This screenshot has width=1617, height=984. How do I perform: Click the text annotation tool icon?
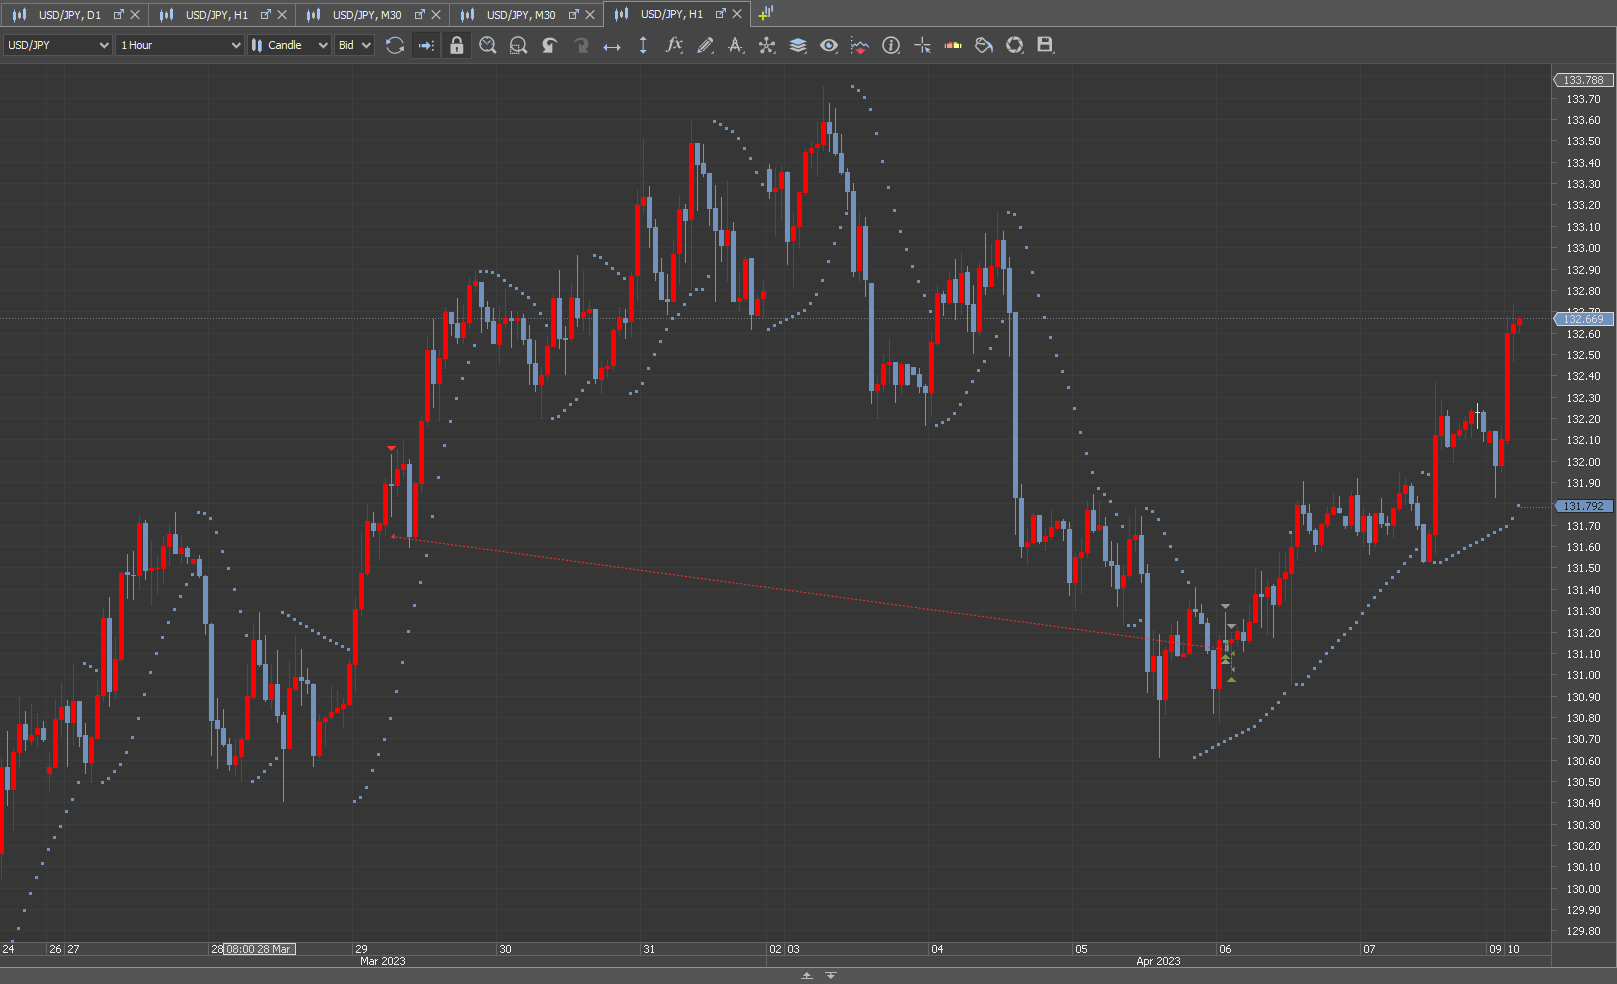coord(736,45)
